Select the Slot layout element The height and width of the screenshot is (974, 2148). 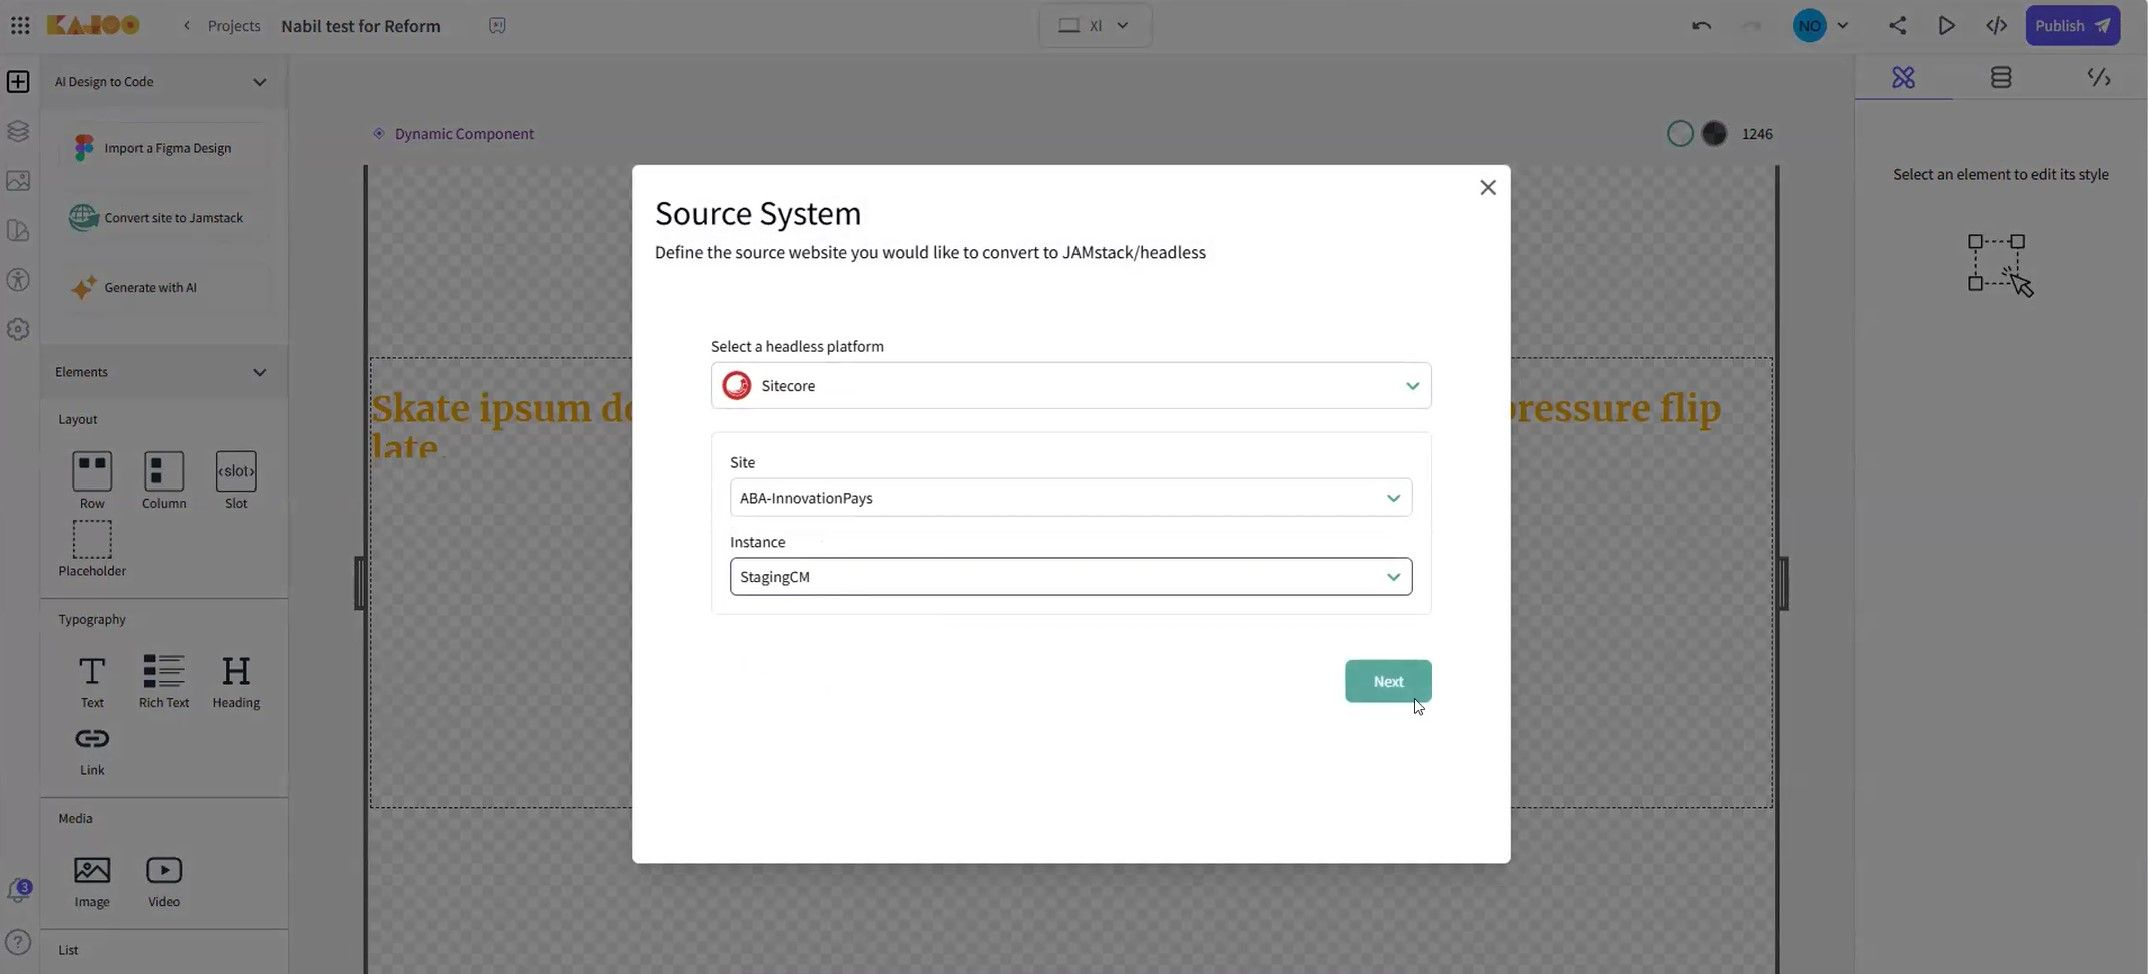(236, 480)
